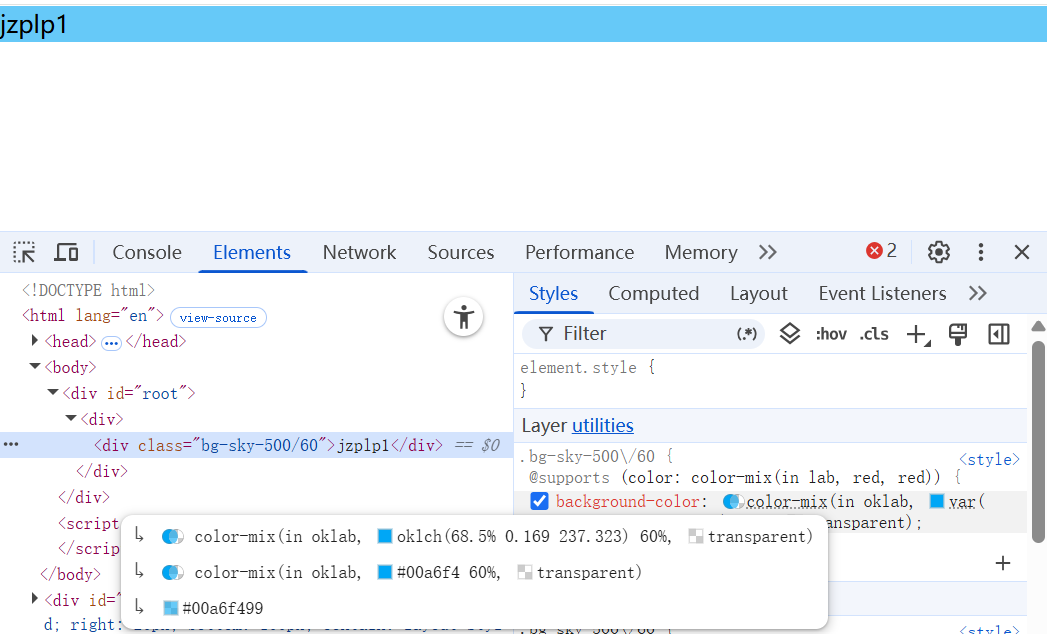1047x634 pixels.
Task: Select the html lang="en" element row
Action: pos(93,315)
